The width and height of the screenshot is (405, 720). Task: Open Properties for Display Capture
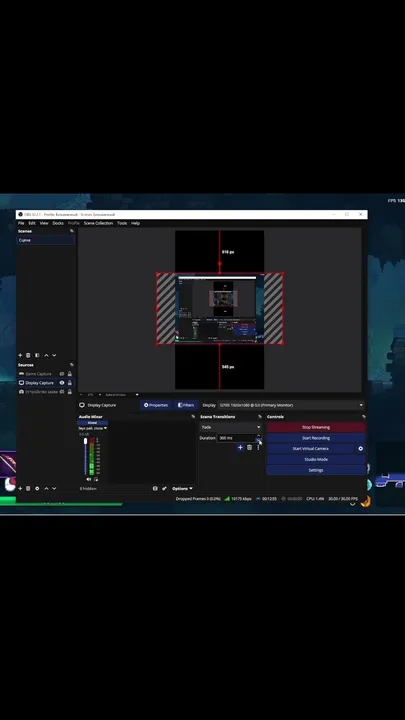156,405
